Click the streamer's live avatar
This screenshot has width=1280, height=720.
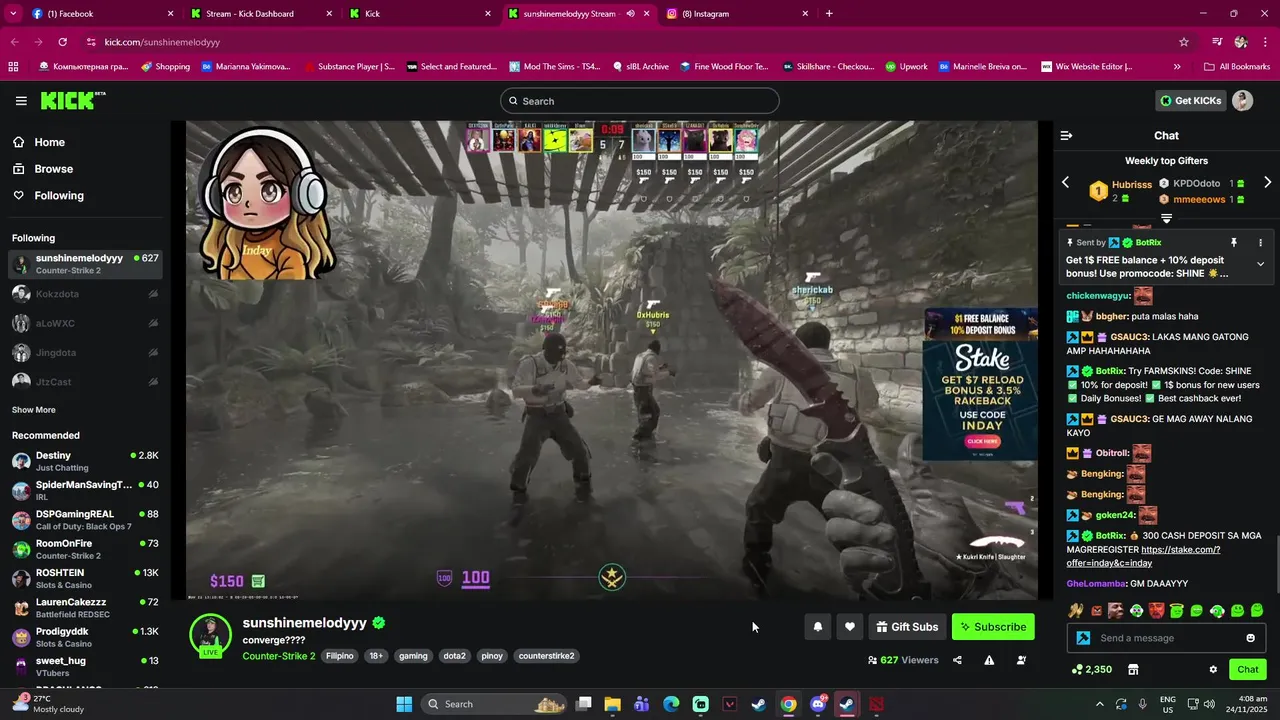pos(211,636)
